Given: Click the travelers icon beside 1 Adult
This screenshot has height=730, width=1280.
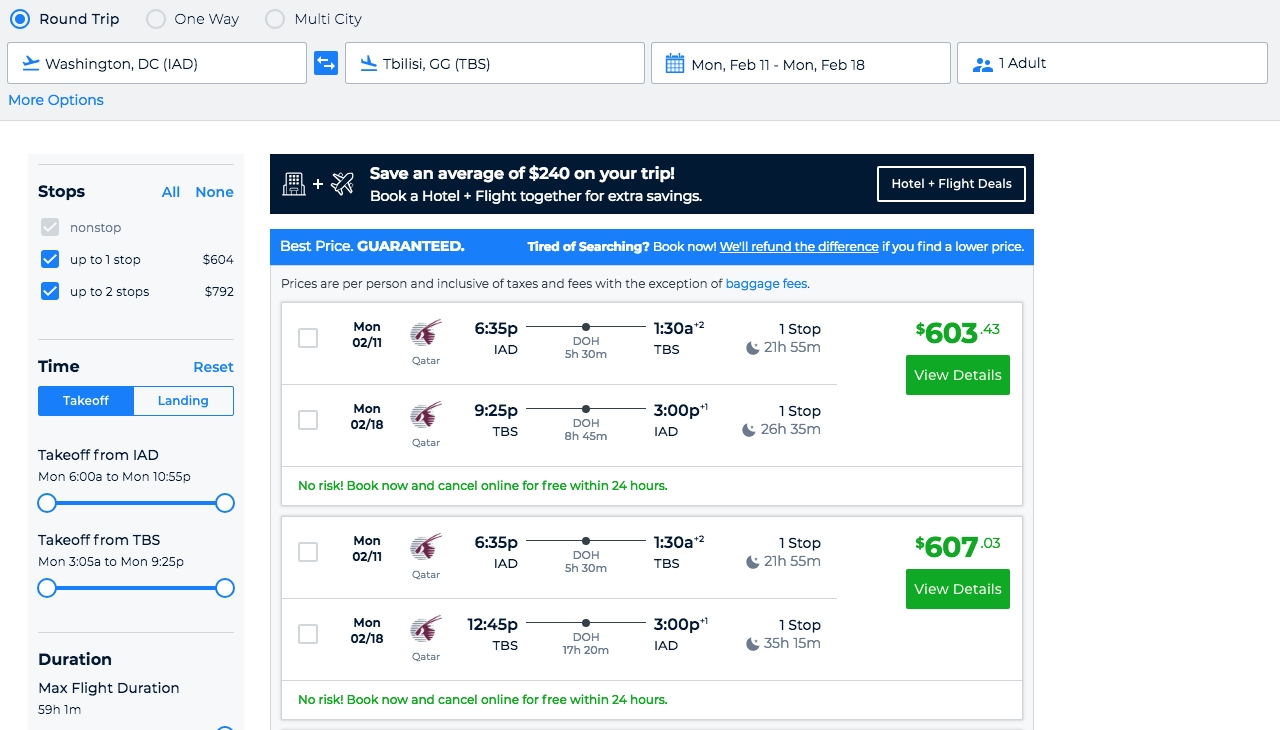Looking at the screenshot, I should (982, 64).
